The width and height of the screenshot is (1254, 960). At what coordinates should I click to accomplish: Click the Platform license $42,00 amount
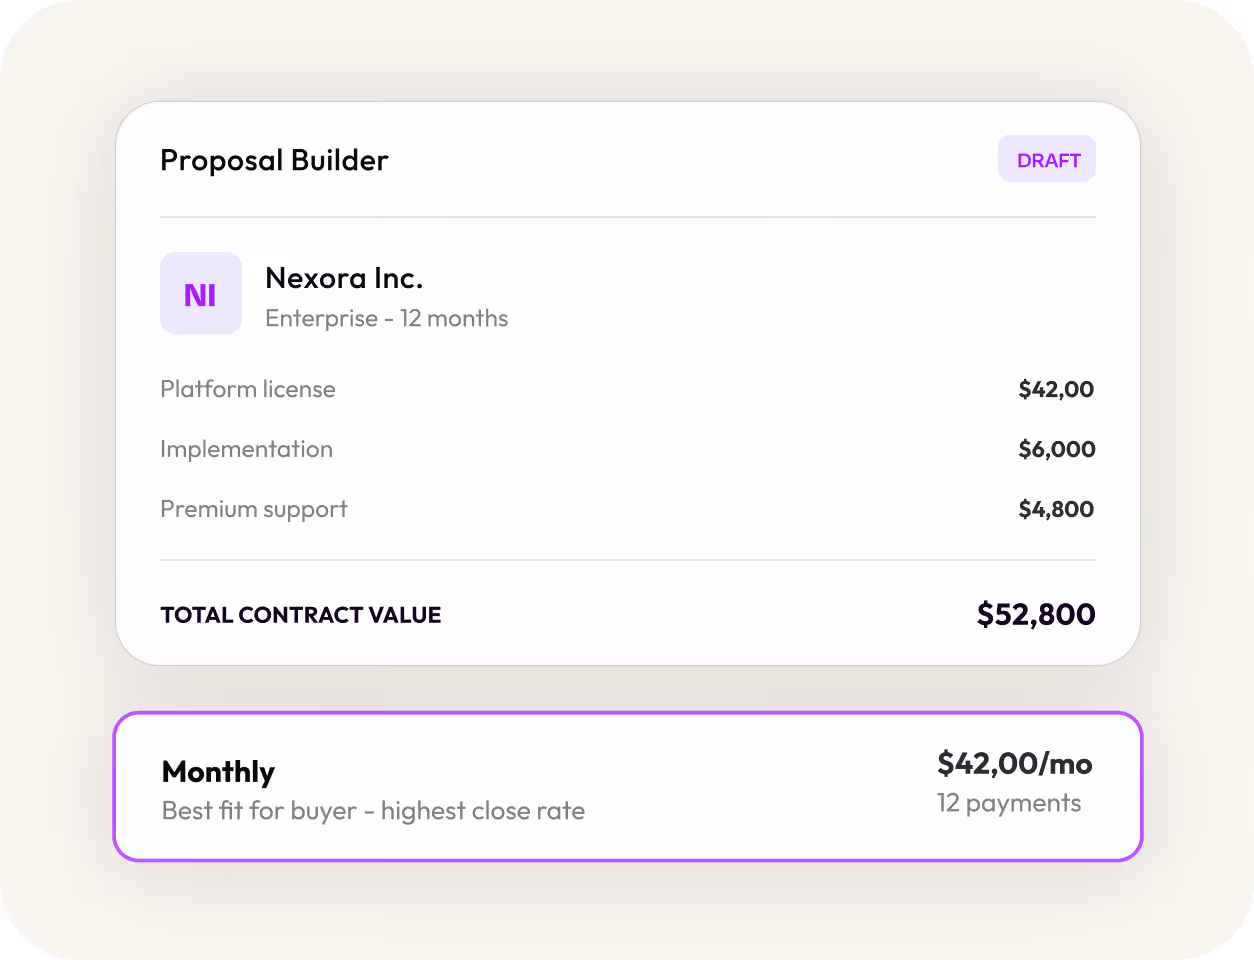(1056, 389)
